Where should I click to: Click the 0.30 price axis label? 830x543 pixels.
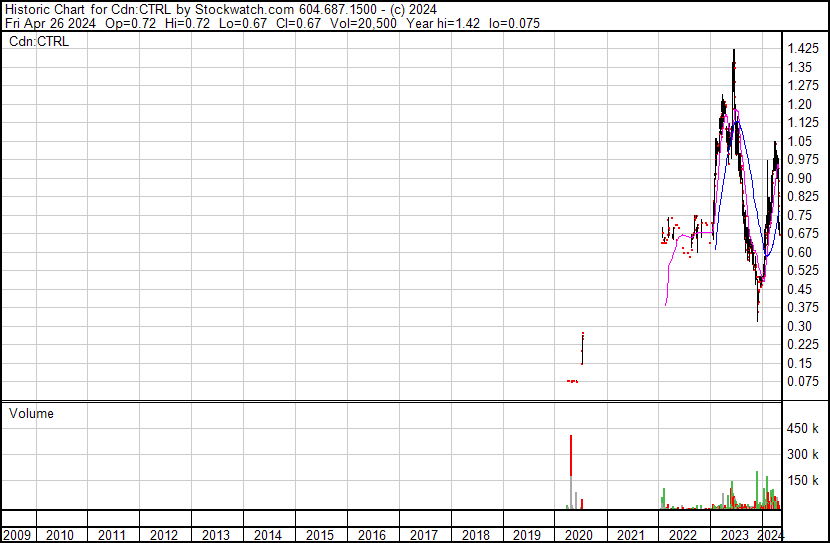click(799, 327)
